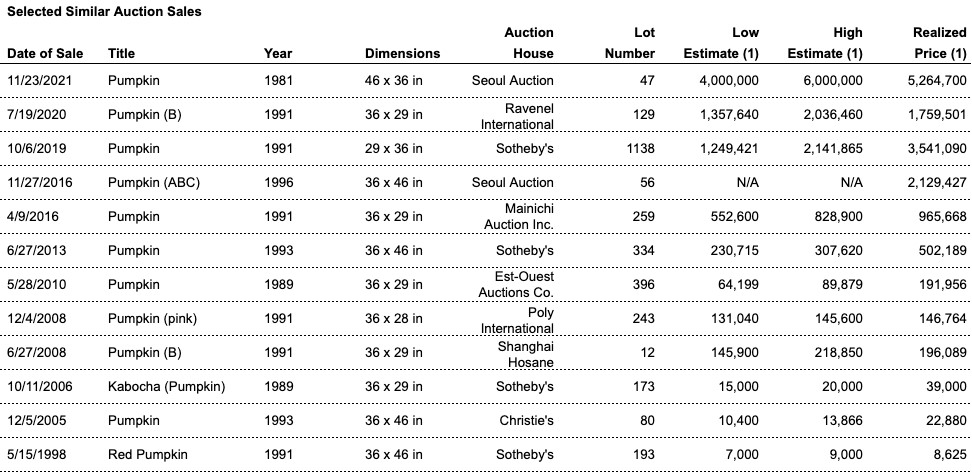972x476 pixels.
Task: Click the "Ravenel International" auction house cell
Action: (x=517, y=116)
